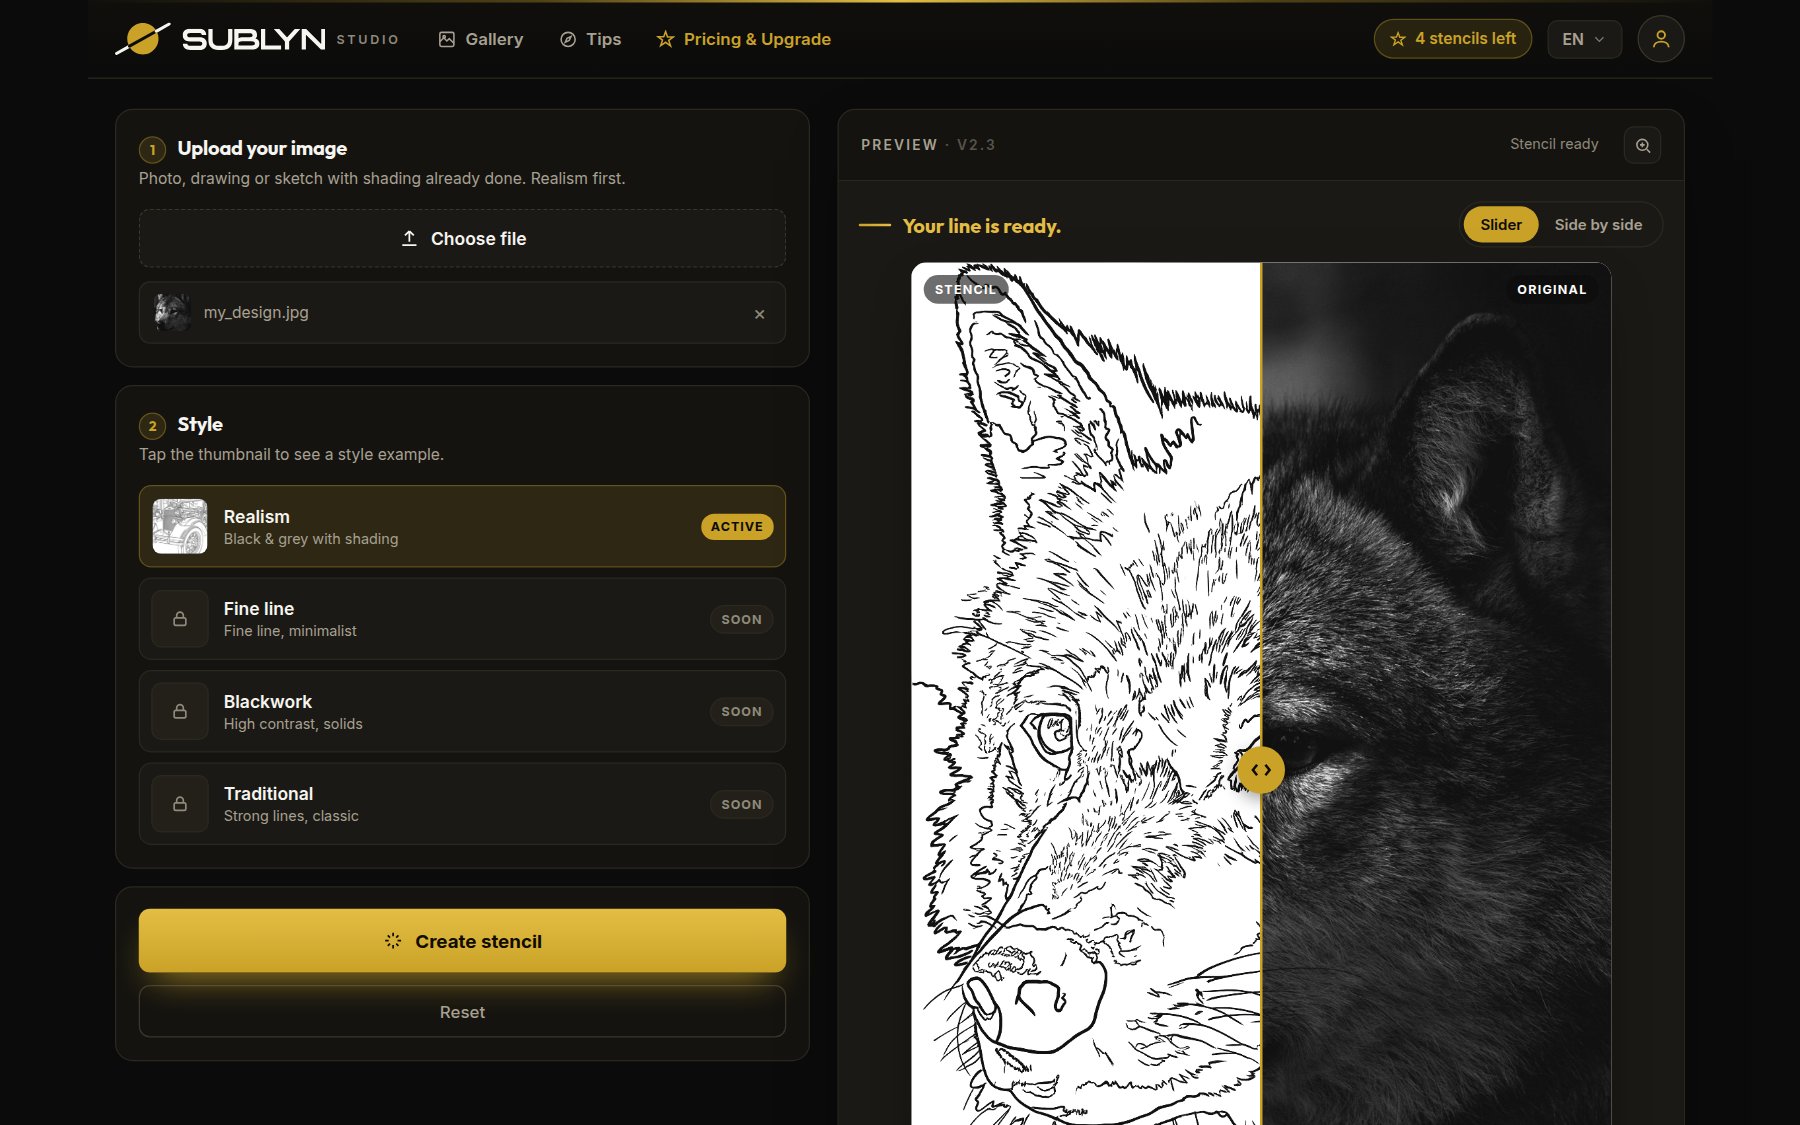Click the zoom magnifier icon in preview header
This screenshot has width=1800, height=1125.
[1642, 145]
